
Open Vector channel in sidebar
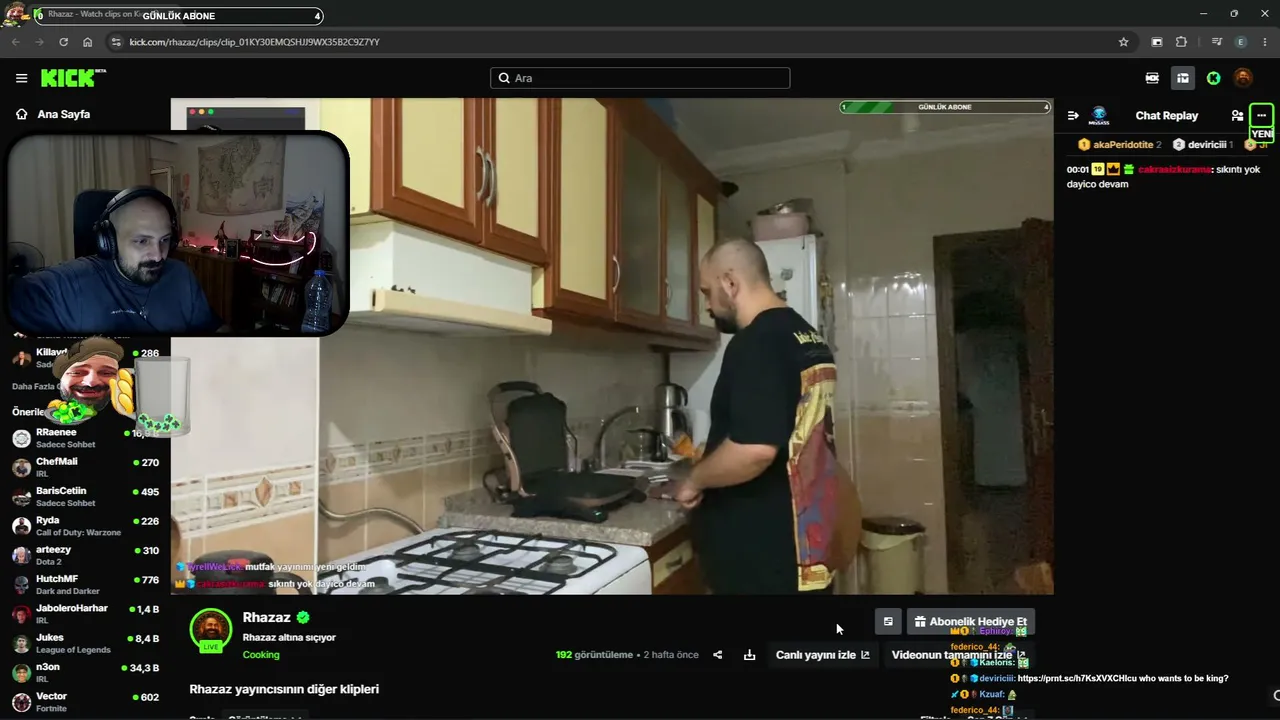[85, 702]
